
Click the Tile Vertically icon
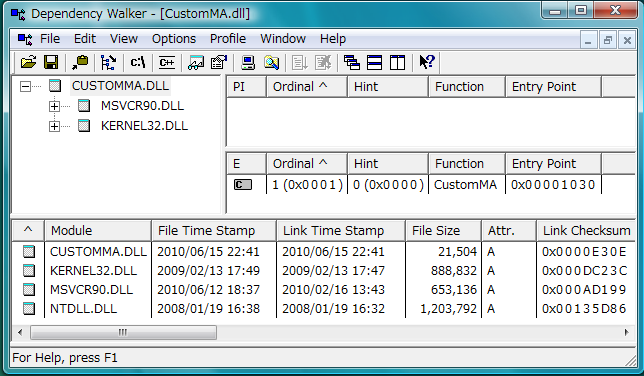397,62
